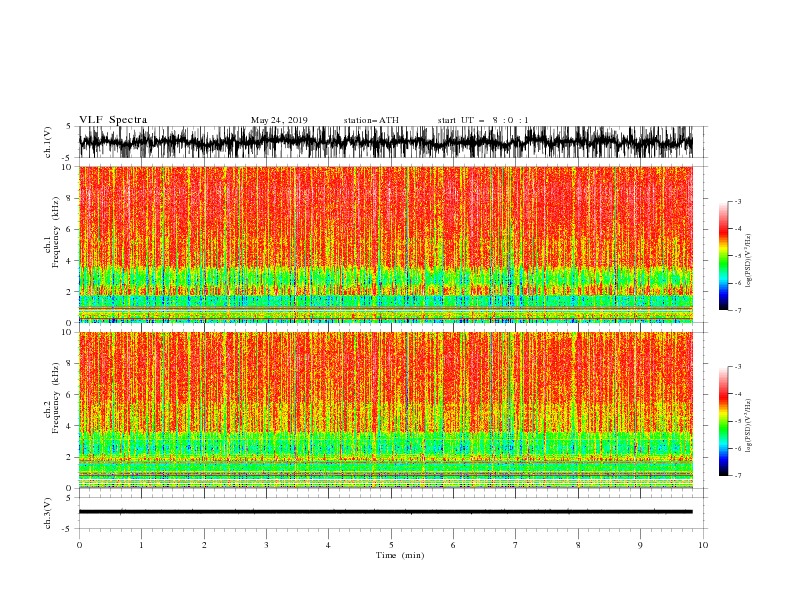Click the "ch.3(V)" waveform axis label

pyautogui.click(x=48, y=513)
